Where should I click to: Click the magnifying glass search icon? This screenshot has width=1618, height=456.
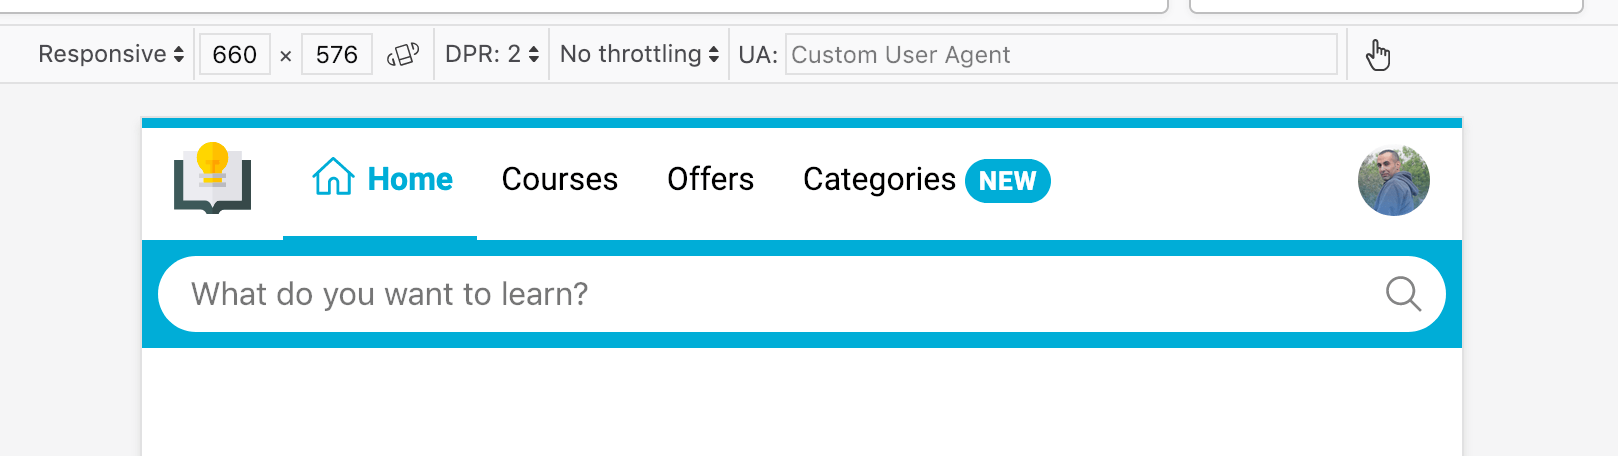coord(1403,294)
